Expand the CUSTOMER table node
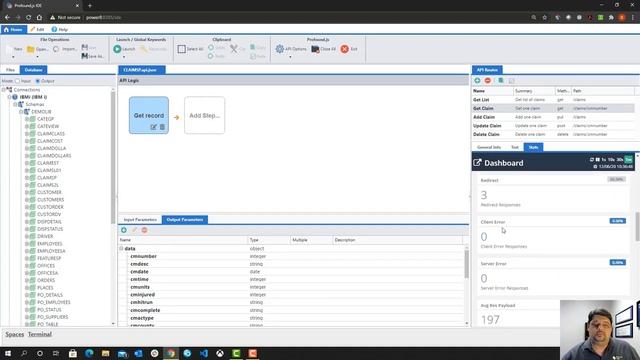 point(27,192)
